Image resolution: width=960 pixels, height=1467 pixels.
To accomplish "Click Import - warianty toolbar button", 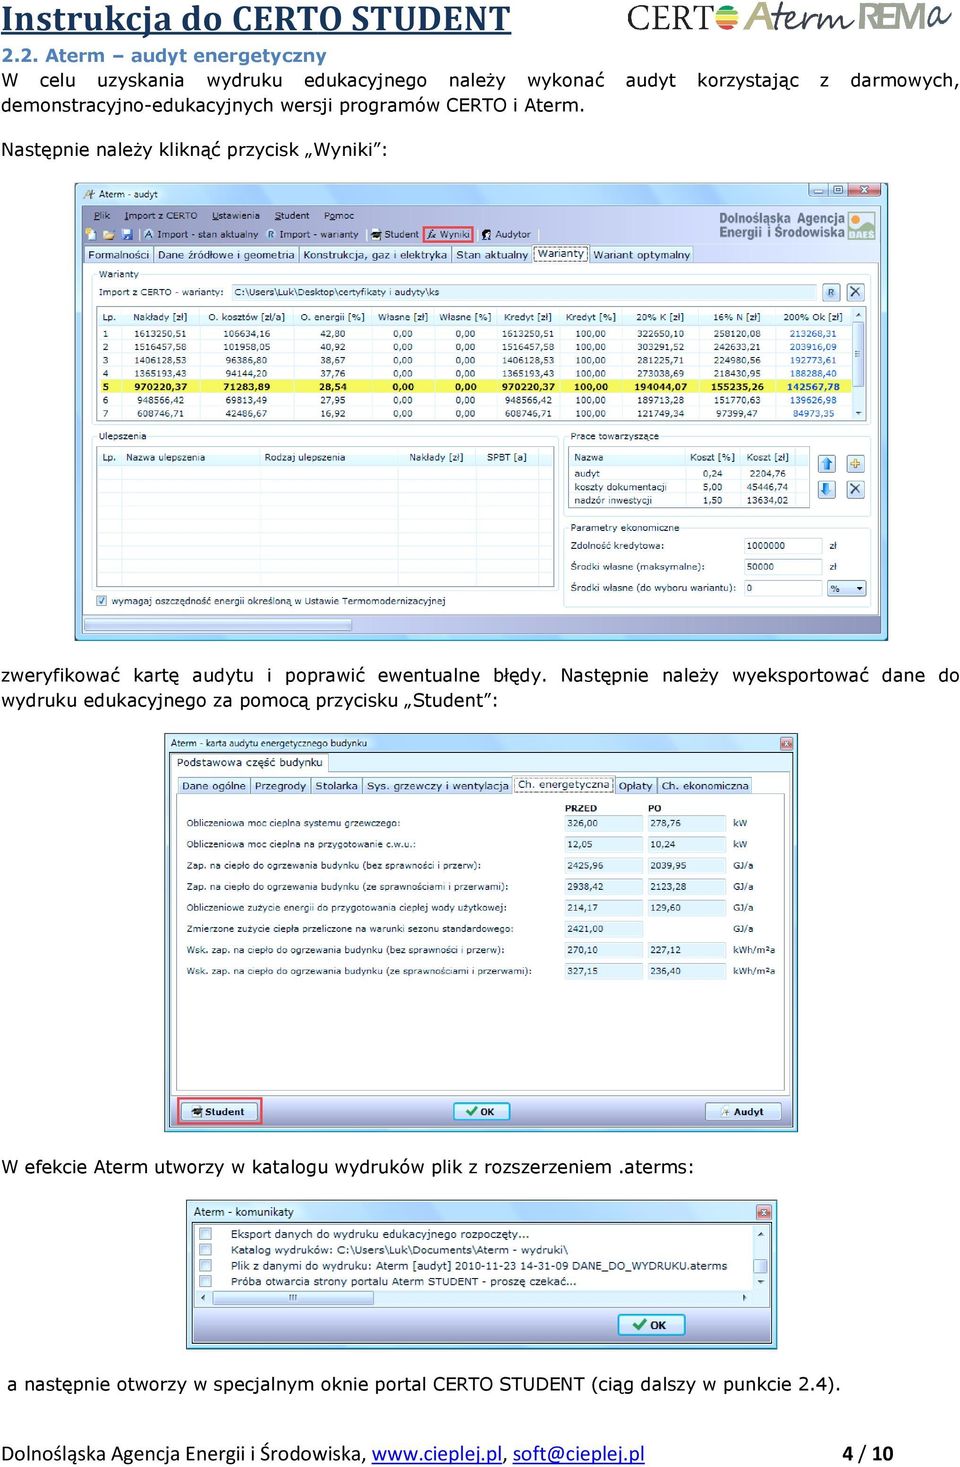I will [x=312, y=234].
